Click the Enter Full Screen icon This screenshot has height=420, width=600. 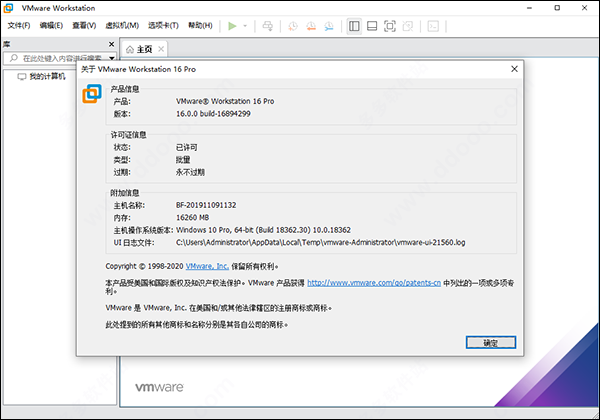click(390, 26)
